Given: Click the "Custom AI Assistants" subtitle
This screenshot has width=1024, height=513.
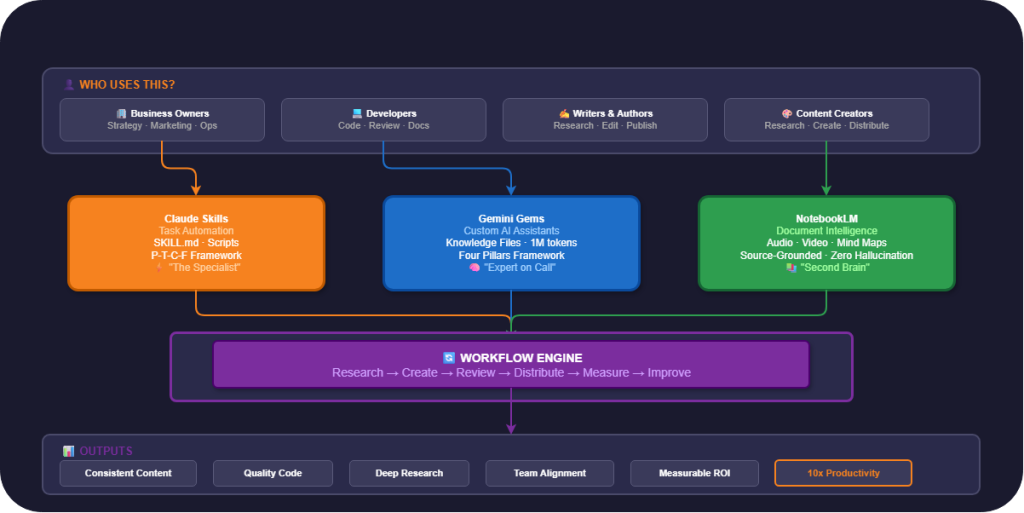Looking at the screenshot, I should (511, 230).
